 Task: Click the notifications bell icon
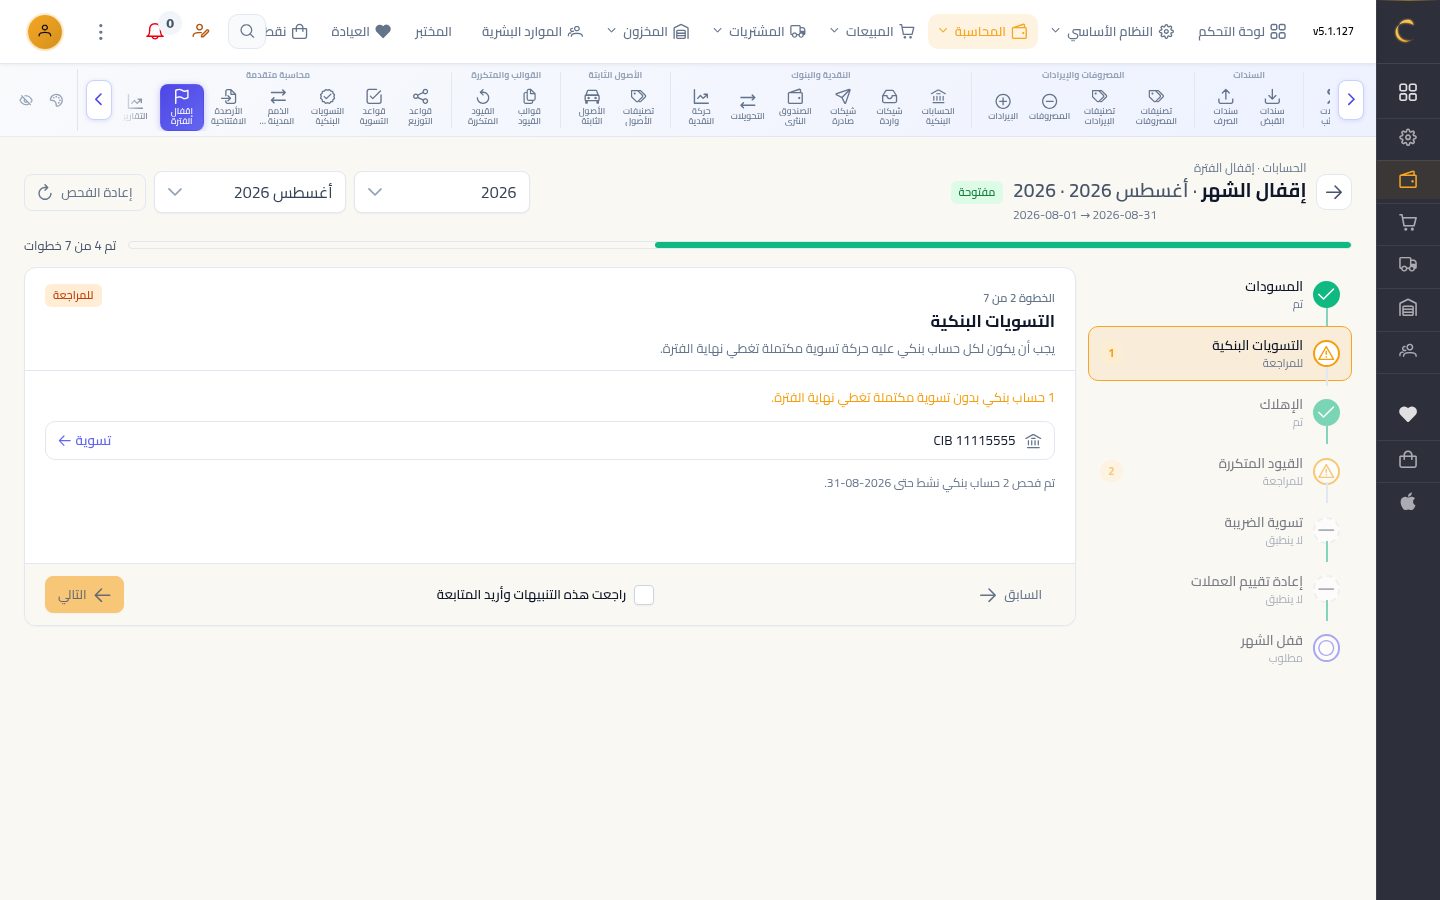(155, 32)
